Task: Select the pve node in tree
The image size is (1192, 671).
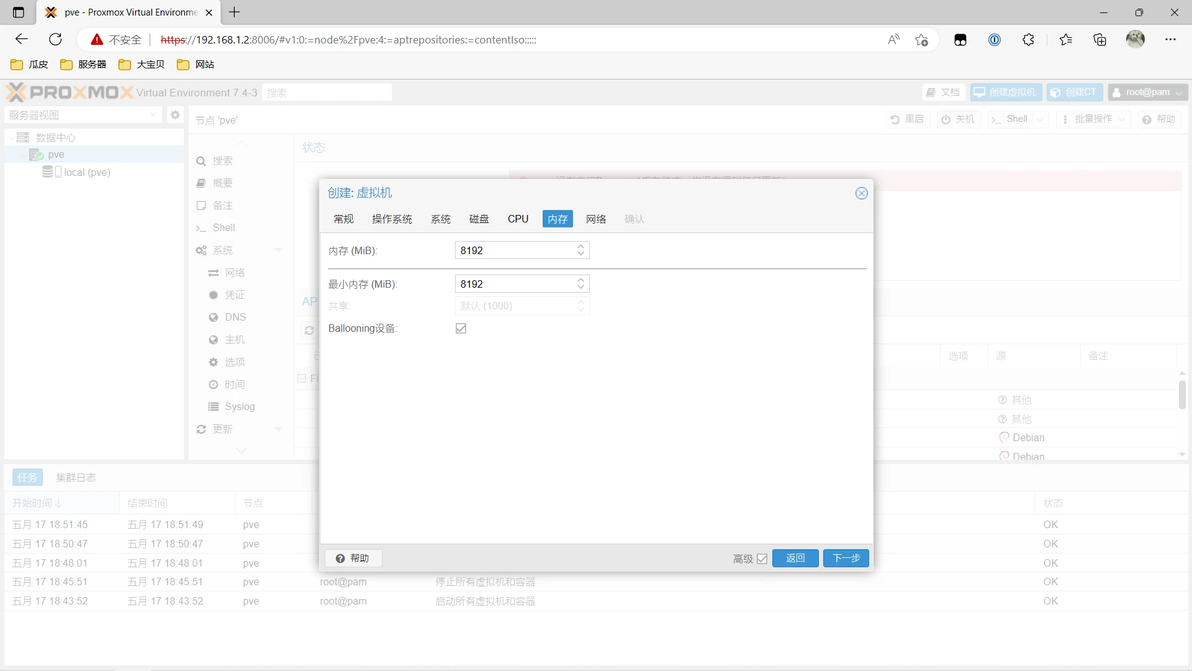Action: click(x=55, y=154)
